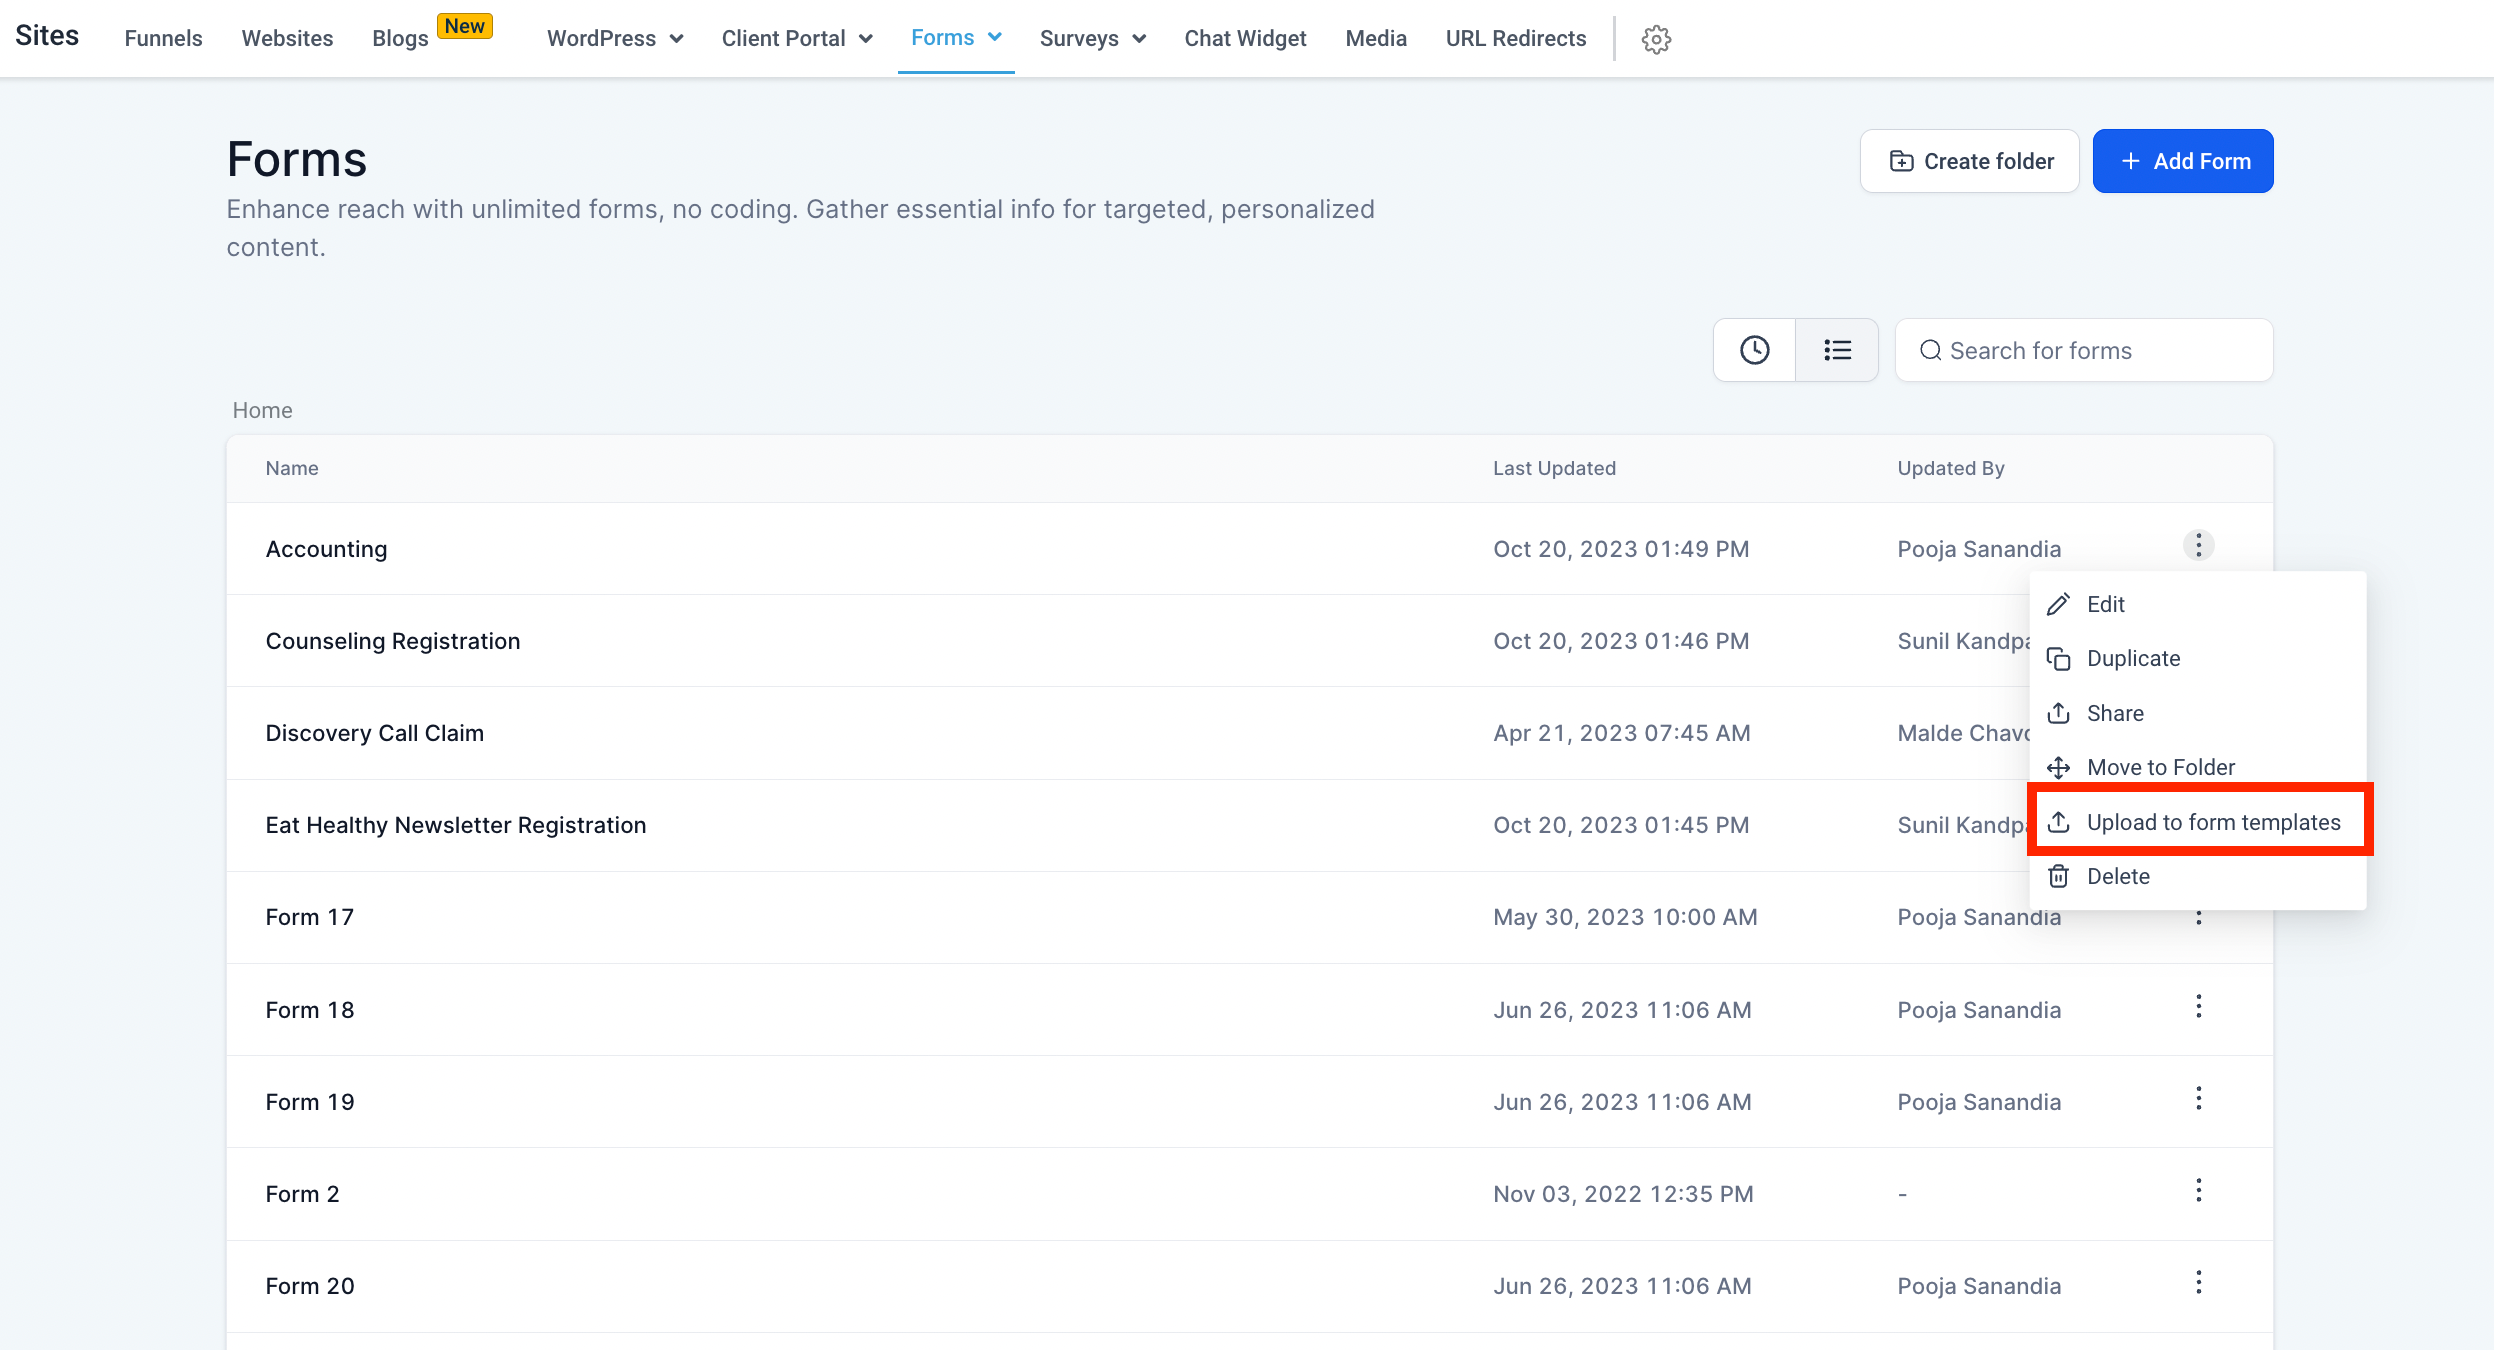Image resolution: width=2494 pixels, height=1350 pixels.
Task: Click the Updated By column header
Action: 1951,468
